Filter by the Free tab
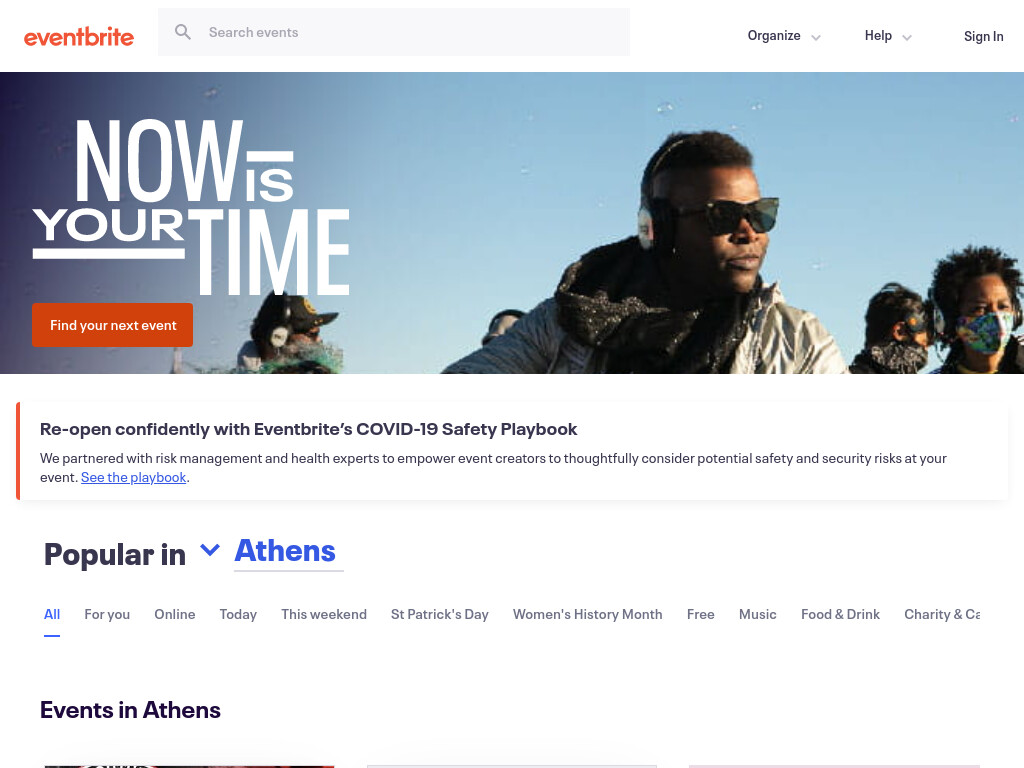1024x768 pixels. (701, 615)
